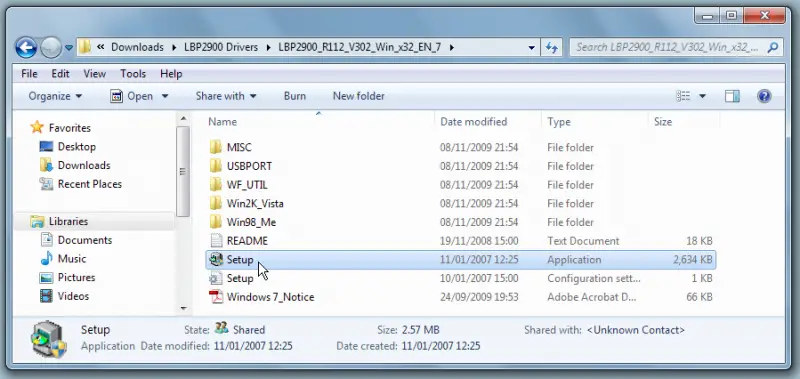800x379 pixels.
Task: Open the File menu
Action: coord(29,74)
